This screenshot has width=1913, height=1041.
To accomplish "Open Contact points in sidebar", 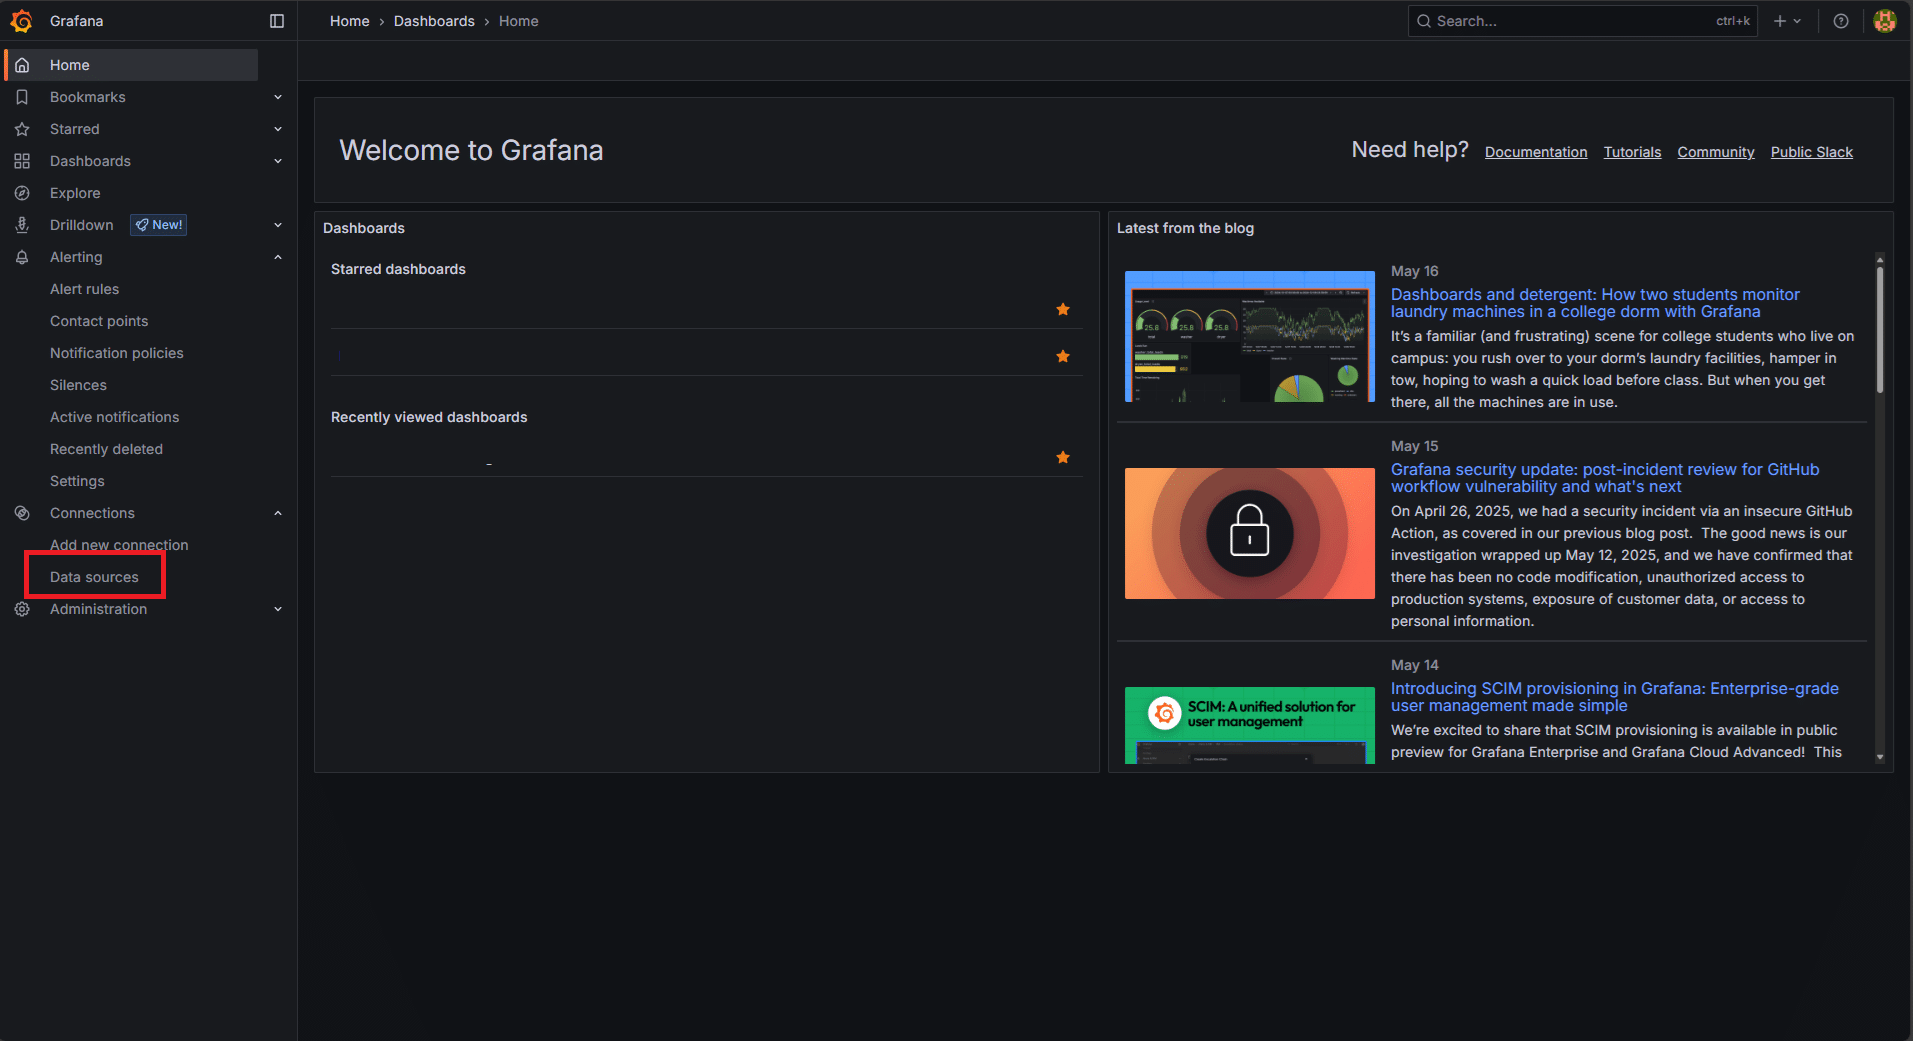I will pyautogui.click(x=99, y=321).
